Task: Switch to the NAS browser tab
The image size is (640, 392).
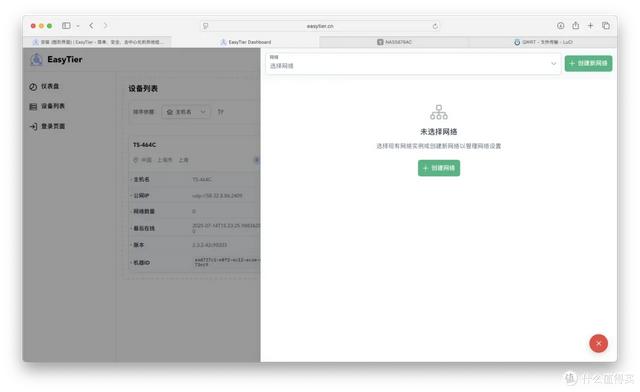Action: (394, 42)
